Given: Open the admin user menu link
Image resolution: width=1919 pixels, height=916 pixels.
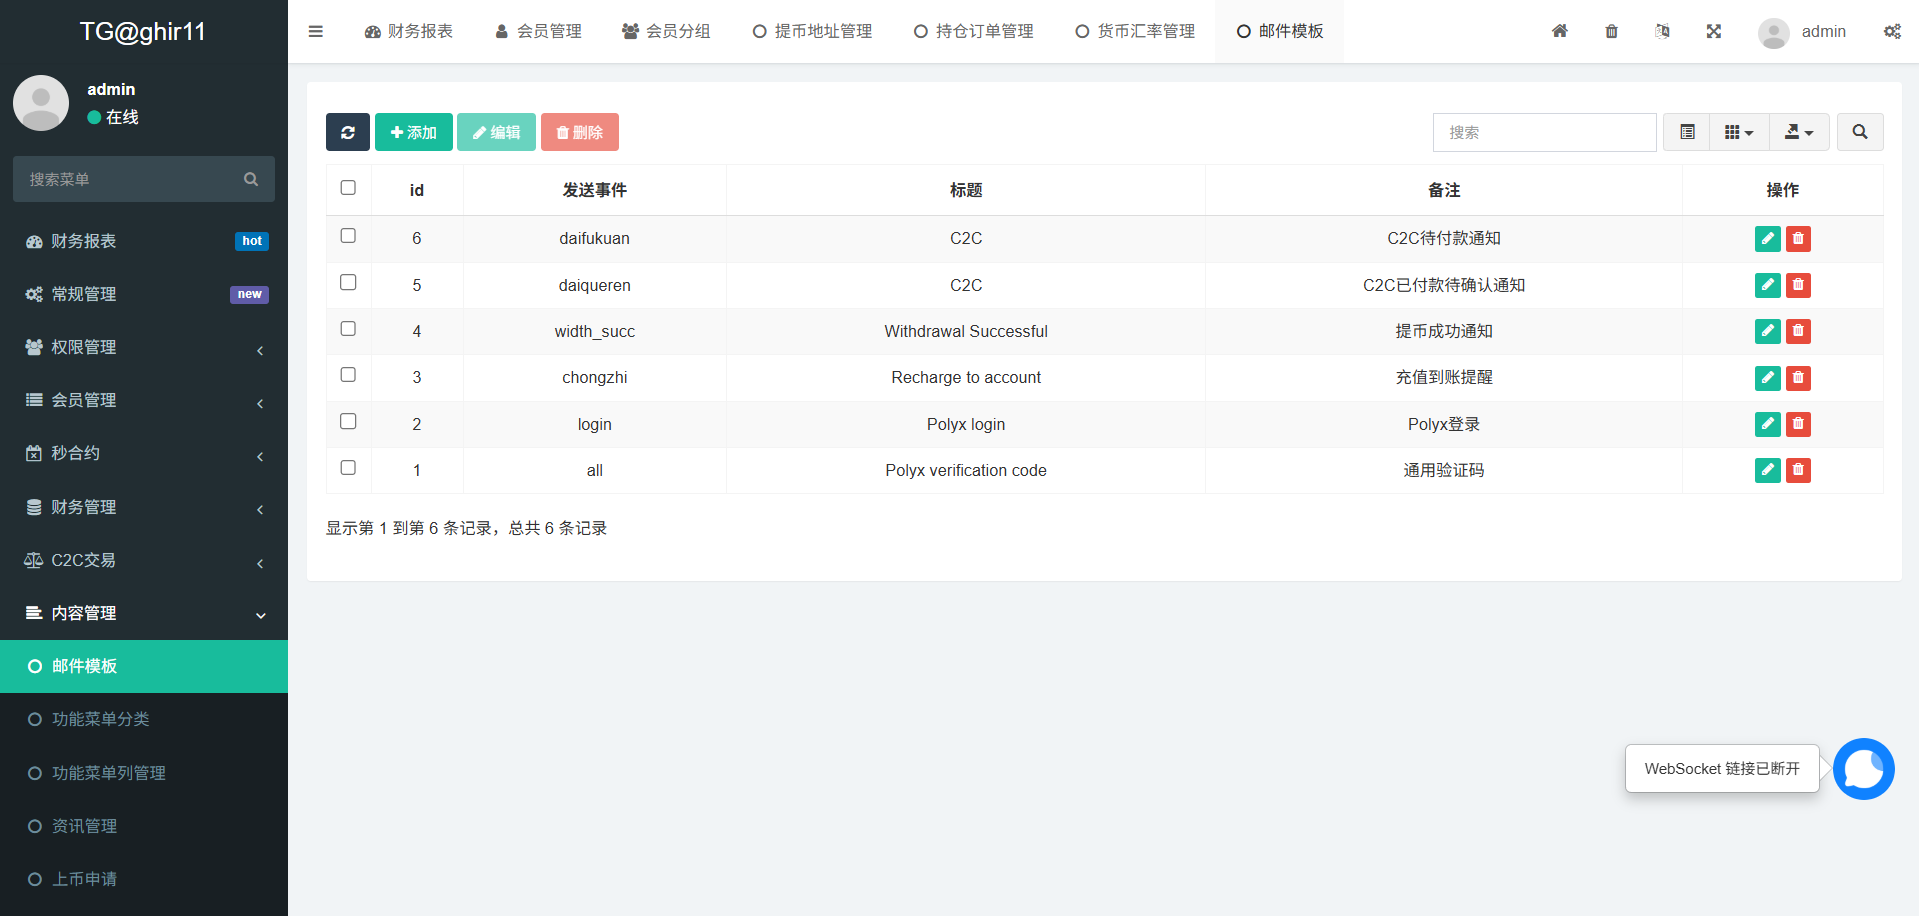Looking at the screenshot, I should click(1803, 31).
